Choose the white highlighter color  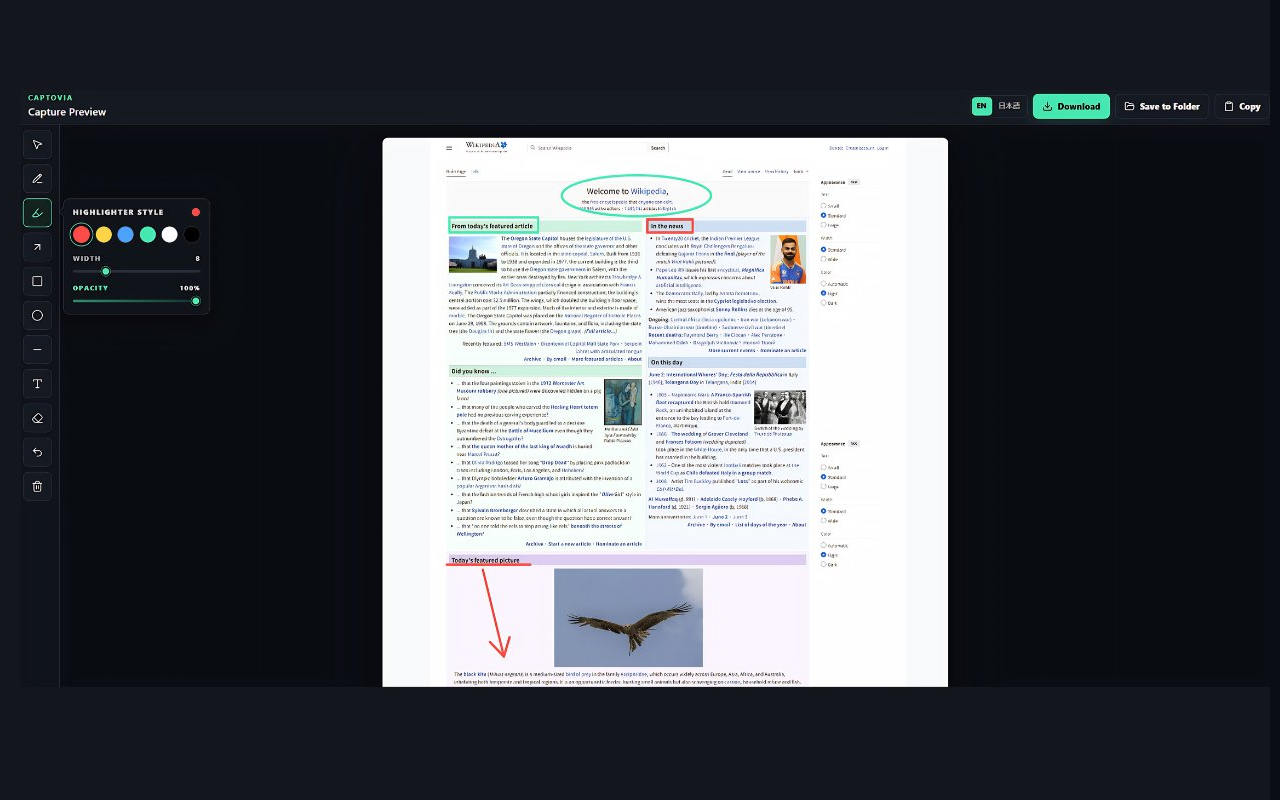pos(169,234)
